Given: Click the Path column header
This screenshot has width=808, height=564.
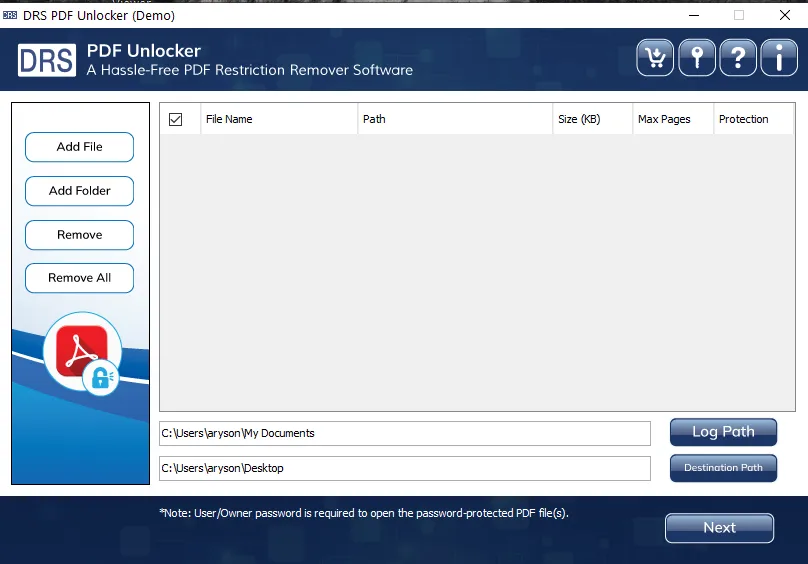Looking at the screenshot, I should [455, 119].
